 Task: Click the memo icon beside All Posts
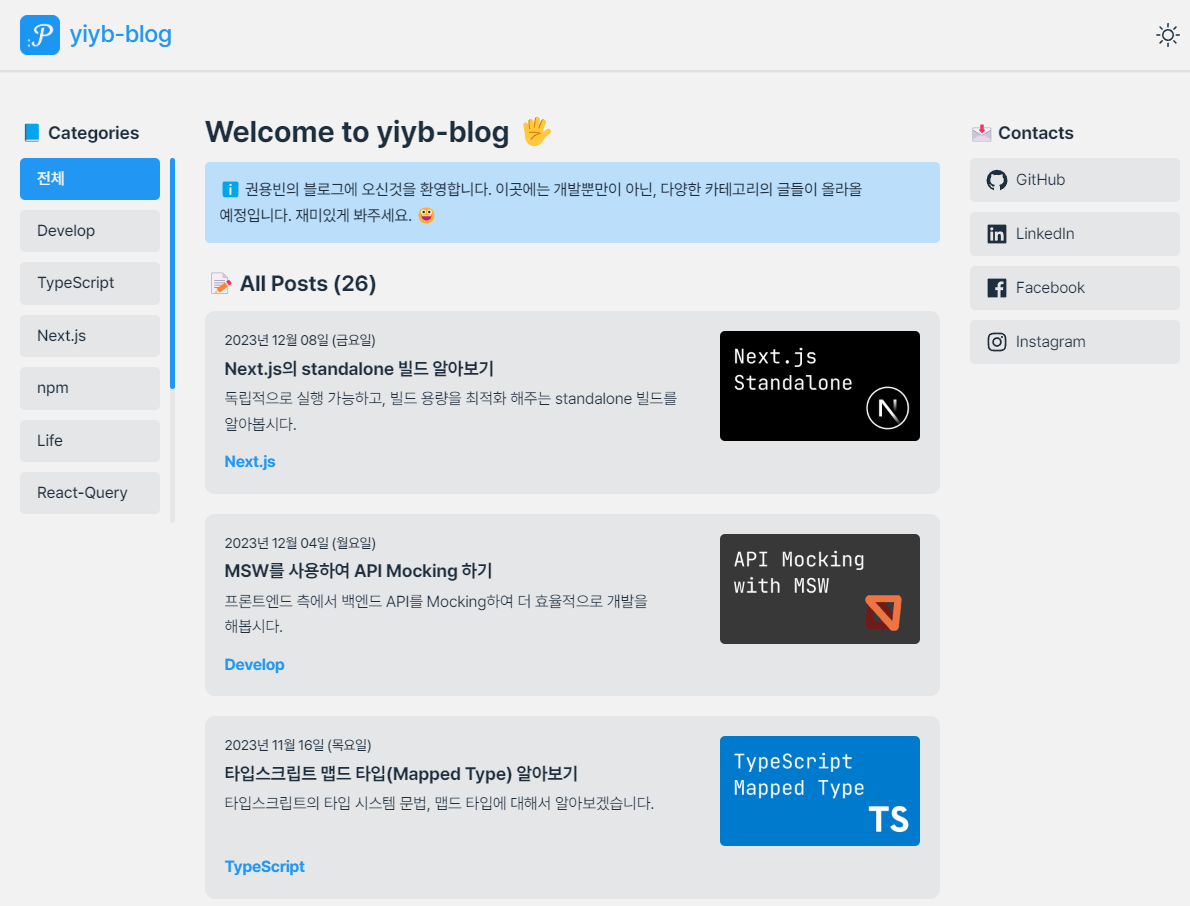tap(220, 285)
